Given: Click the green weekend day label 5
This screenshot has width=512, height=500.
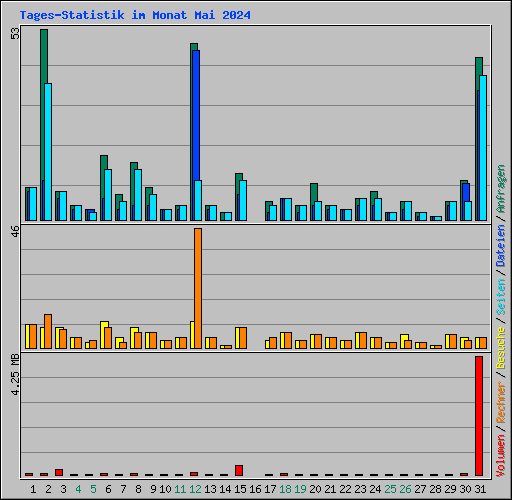Looking at the screenshot, I should 93,489.
